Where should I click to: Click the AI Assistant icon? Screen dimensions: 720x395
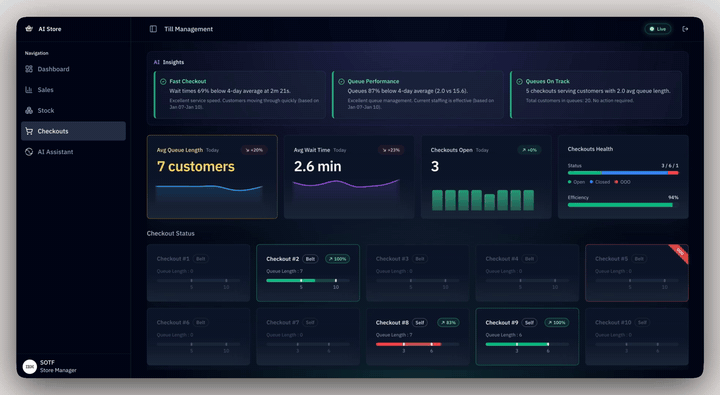click(29, 152)
